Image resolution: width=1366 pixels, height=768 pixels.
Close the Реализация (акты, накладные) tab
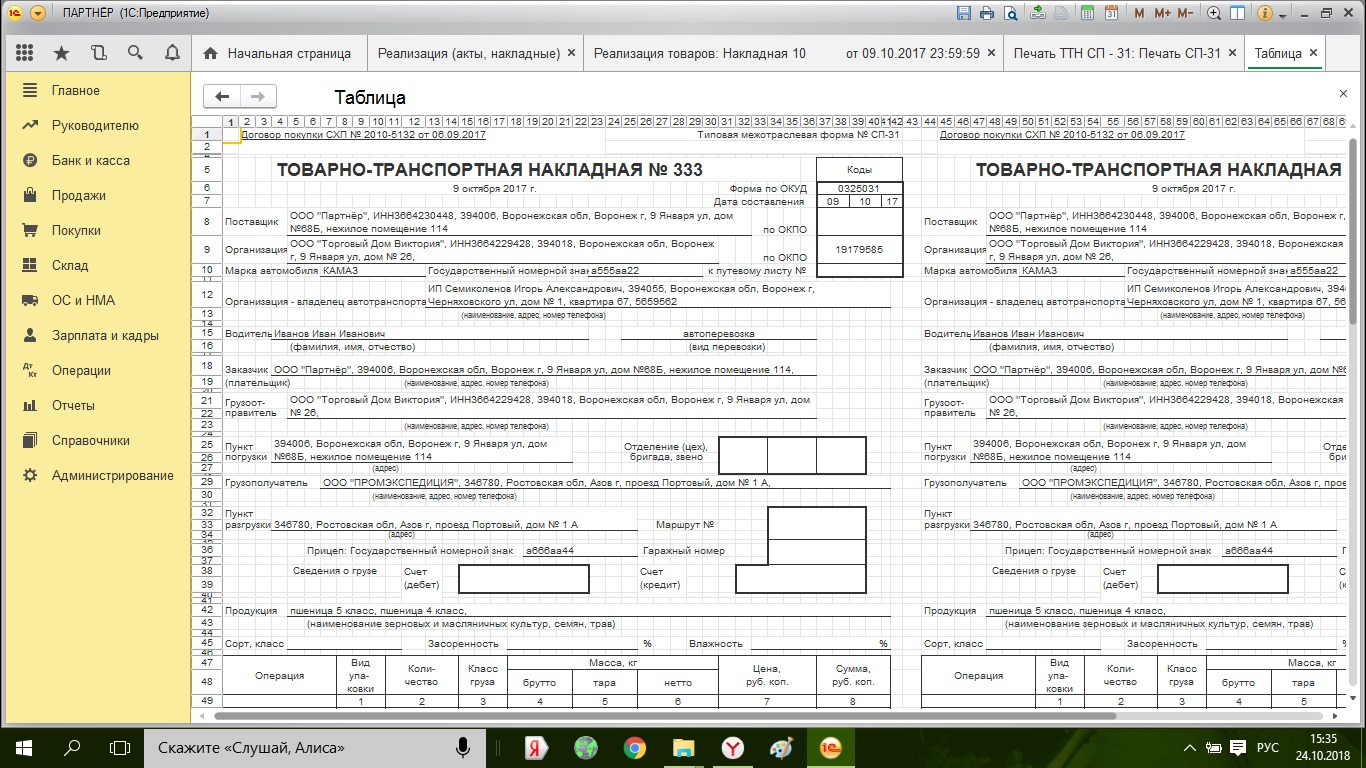[x=571, y=53]
